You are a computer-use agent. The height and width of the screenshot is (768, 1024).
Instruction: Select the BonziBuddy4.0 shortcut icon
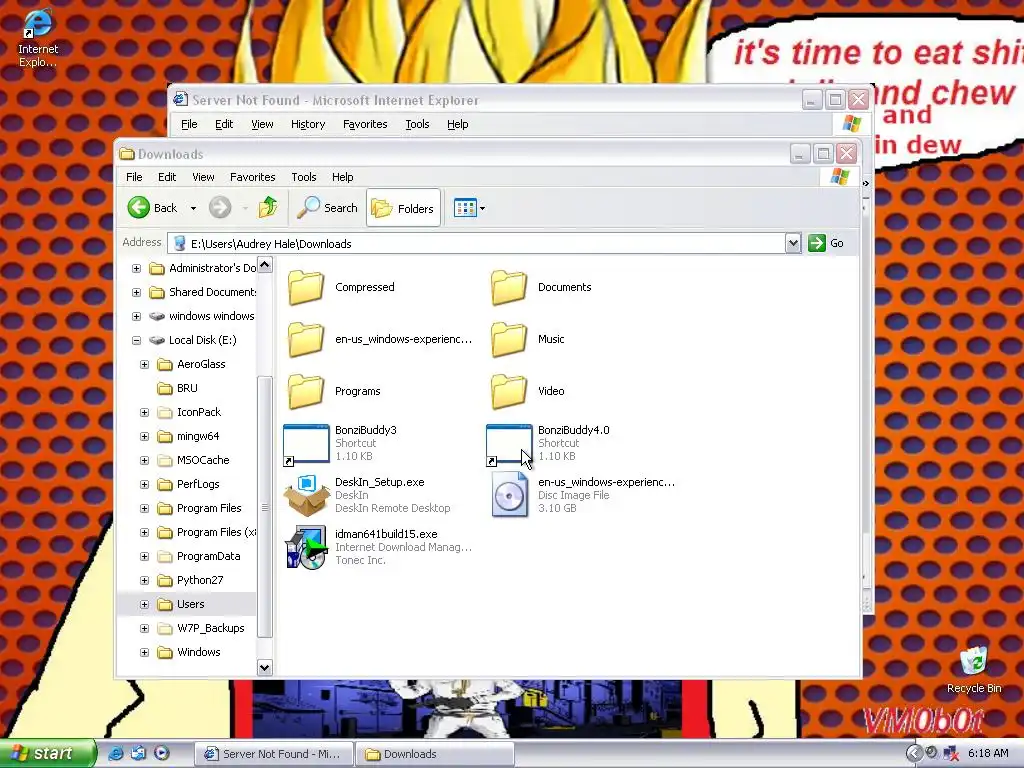pos(509,444)
